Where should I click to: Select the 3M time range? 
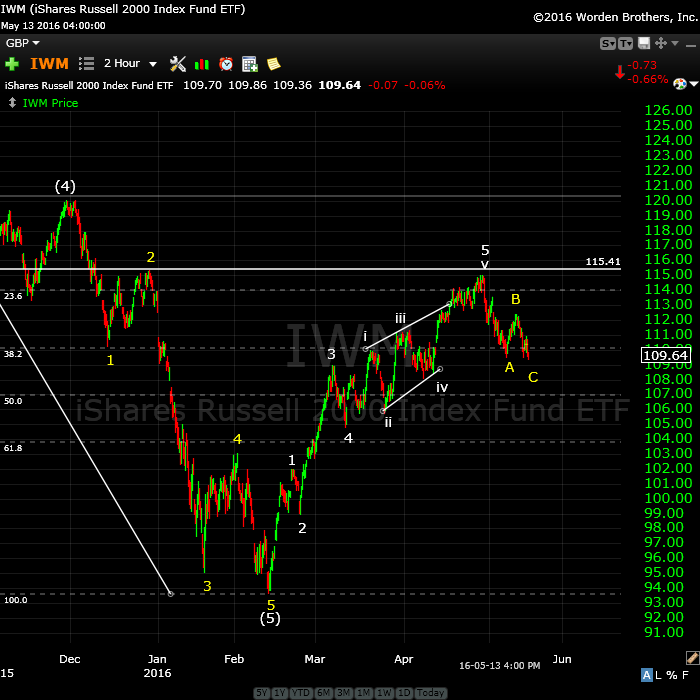click(343, 692)
